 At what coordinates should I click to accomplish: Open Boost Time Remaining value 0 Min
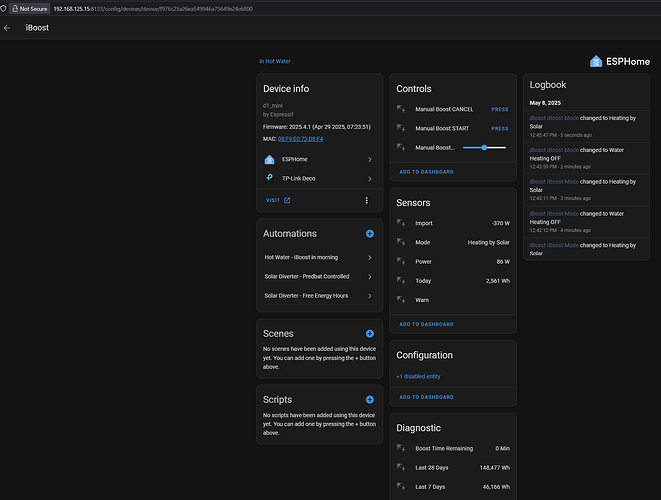click(x=502, y=449)
